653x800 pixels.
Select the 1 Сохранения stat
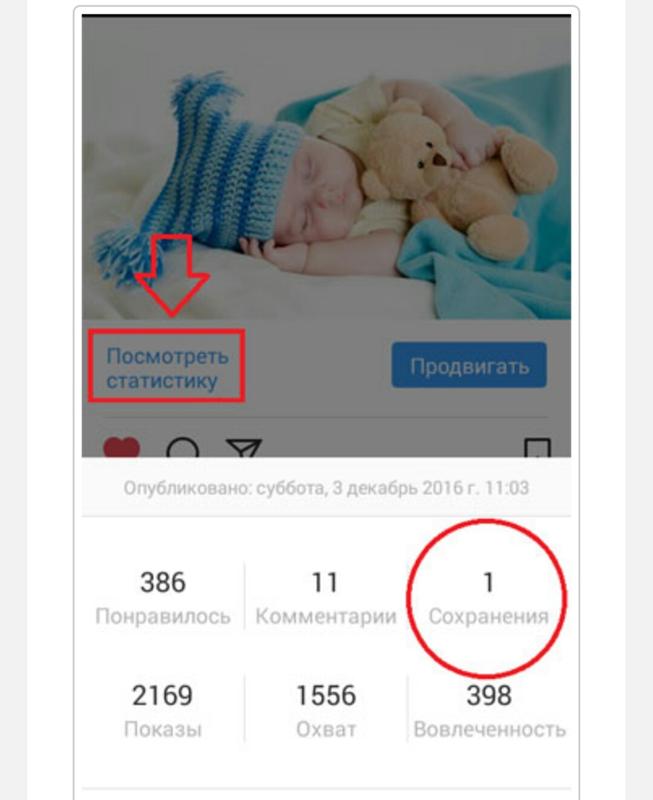(488, 598)
